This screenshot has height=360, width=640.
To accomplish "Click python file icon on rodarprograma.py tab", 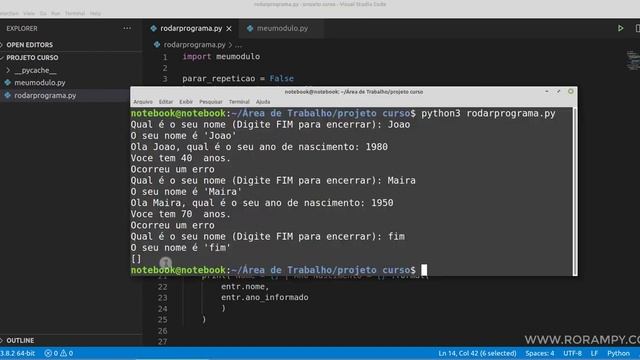I will 153,28.
